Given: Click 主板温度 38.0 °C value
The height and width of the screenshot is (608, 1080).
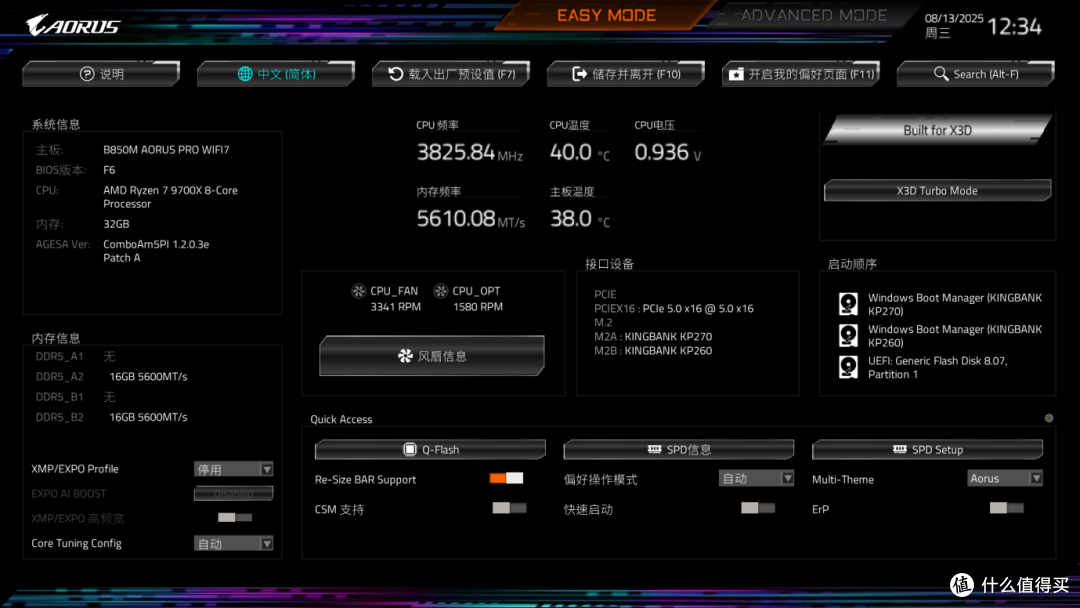Looking at the screenshot, I should pyautogui.click(x=580, y=219).
